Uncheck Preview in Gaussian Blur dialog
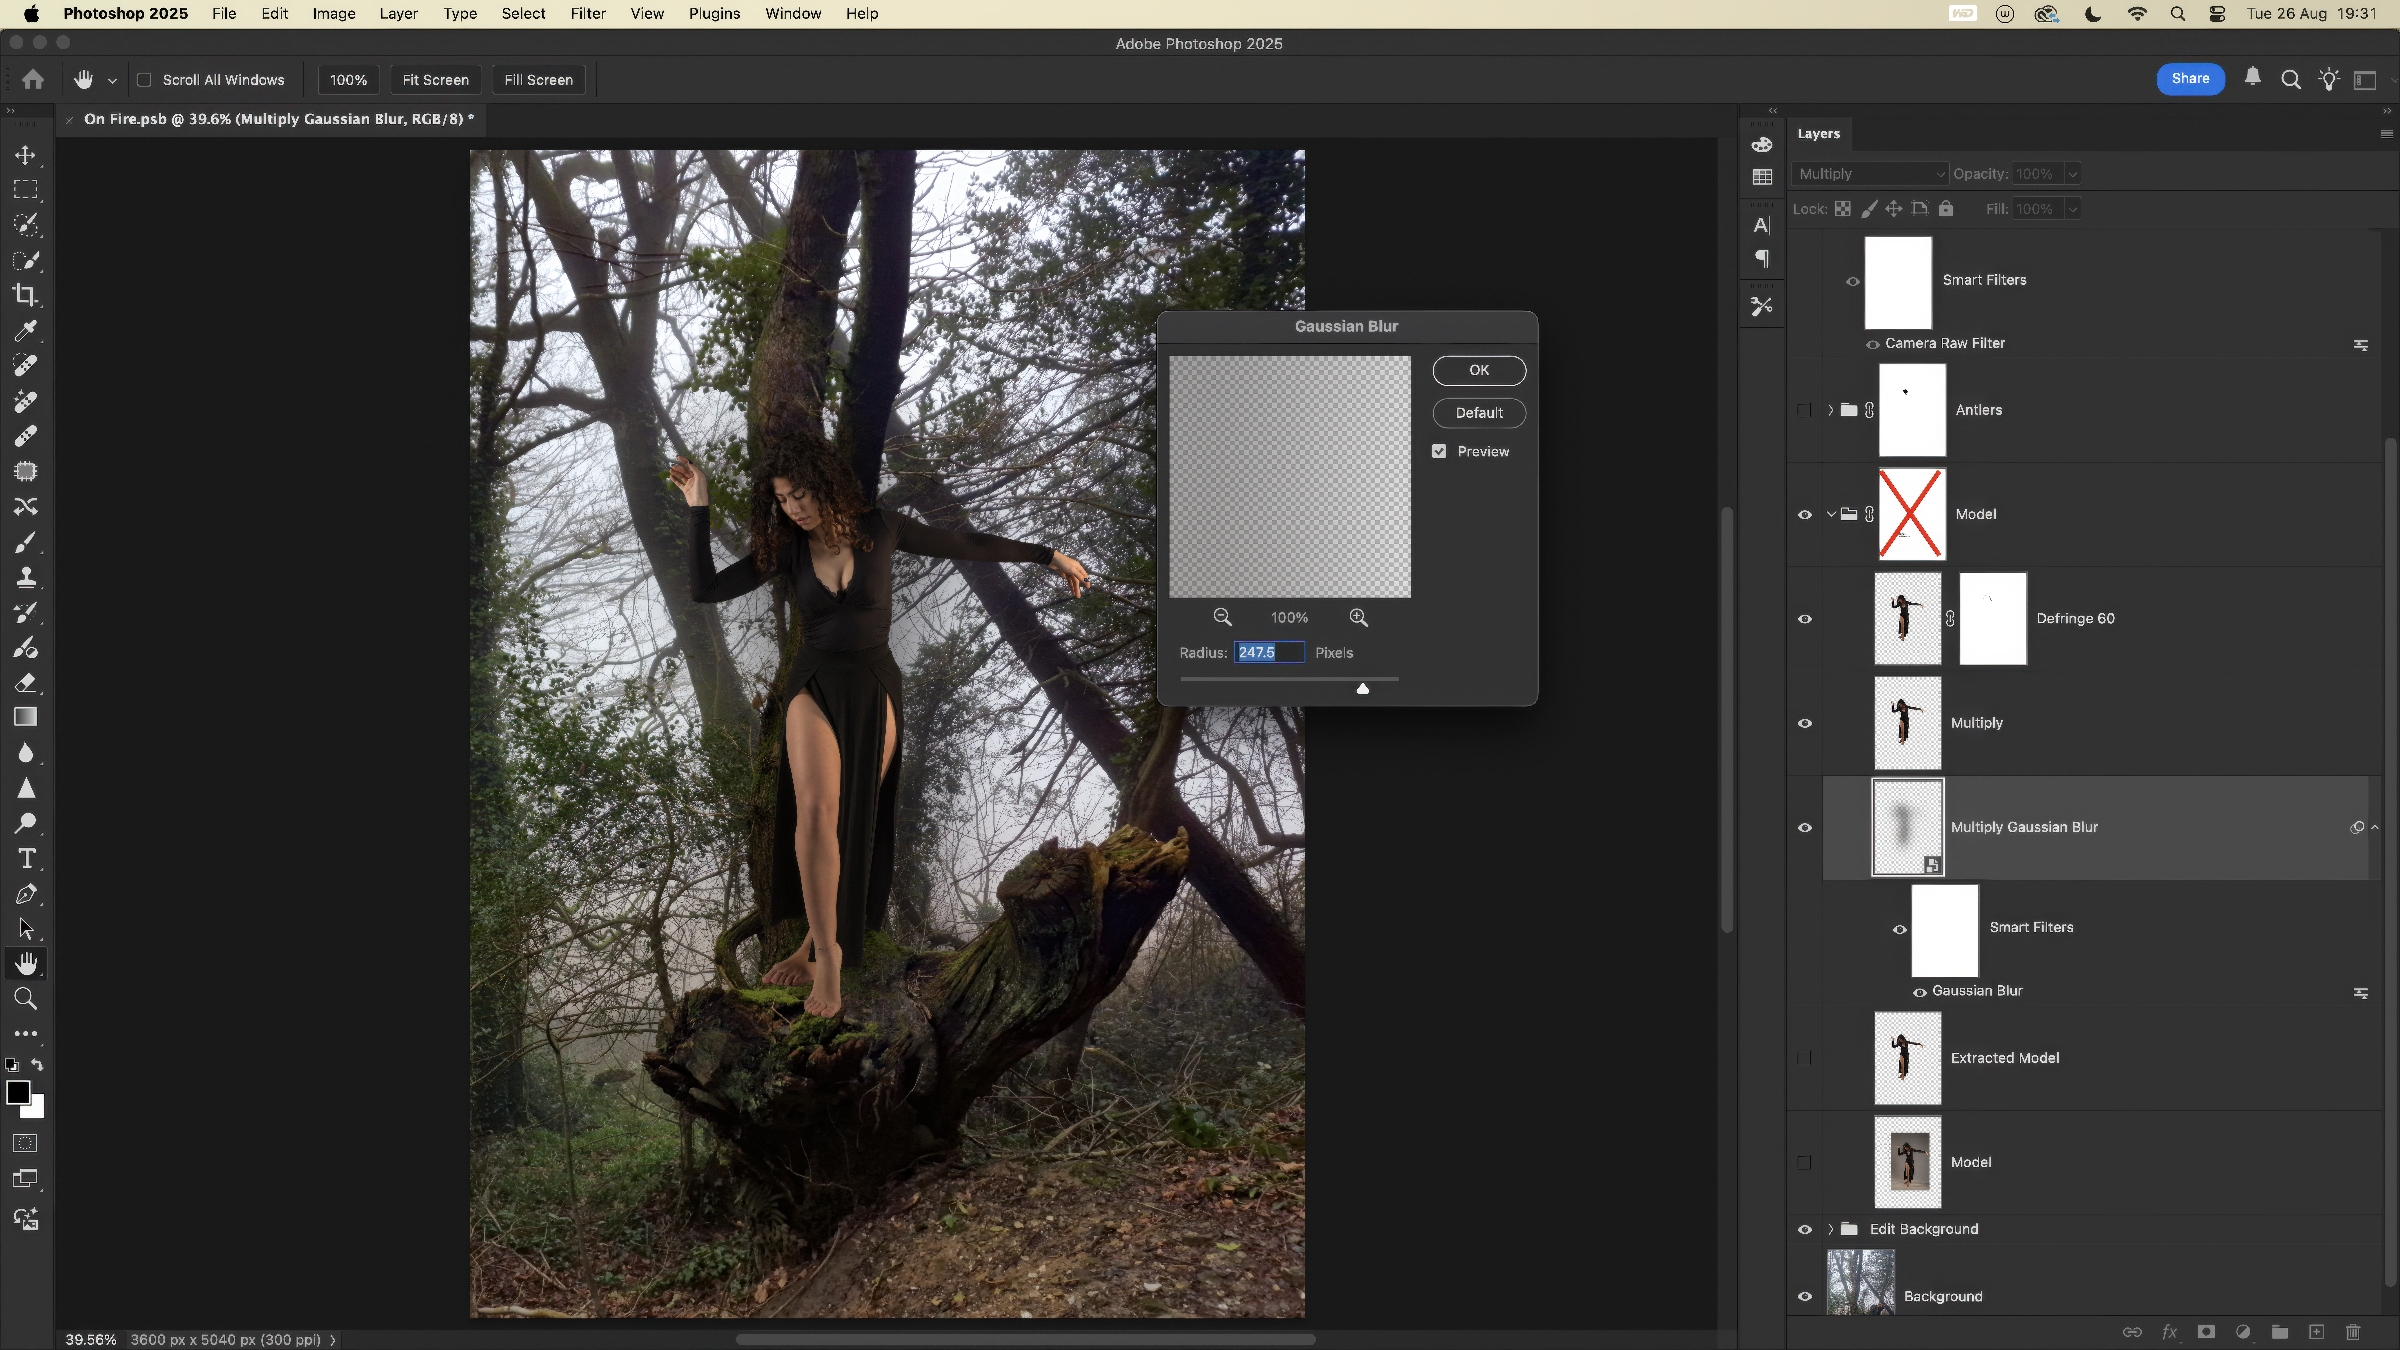The image size is (2400, 1350). click(x=1439, y=452)
